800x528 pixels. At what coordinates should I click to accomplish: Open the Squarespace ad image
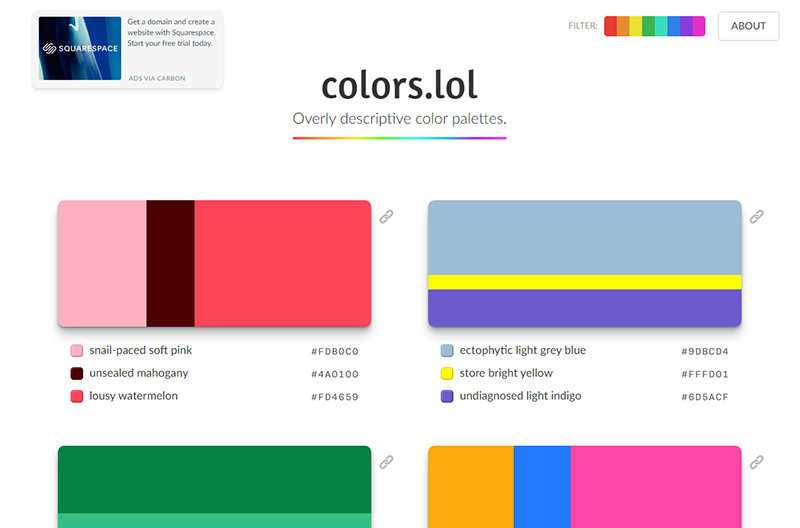(x=80, y=48)
